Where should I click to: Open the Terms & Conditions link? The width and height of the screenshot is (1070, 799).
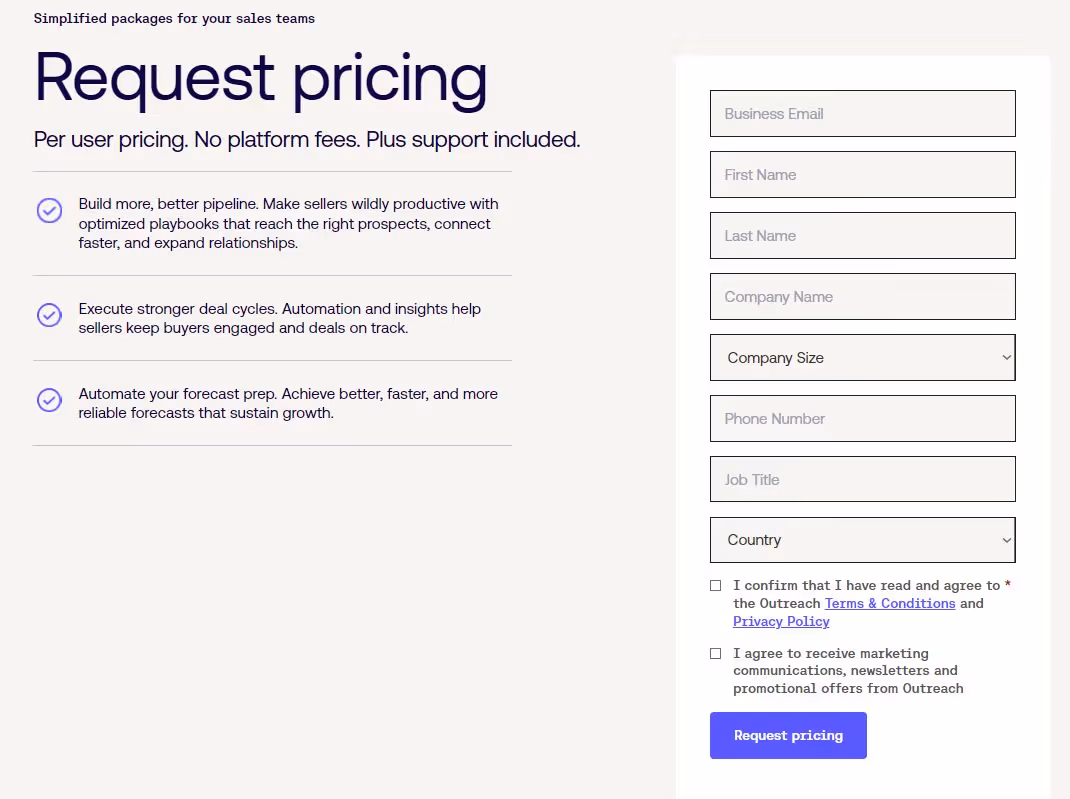pyautogui.click(x=890, y=603)
